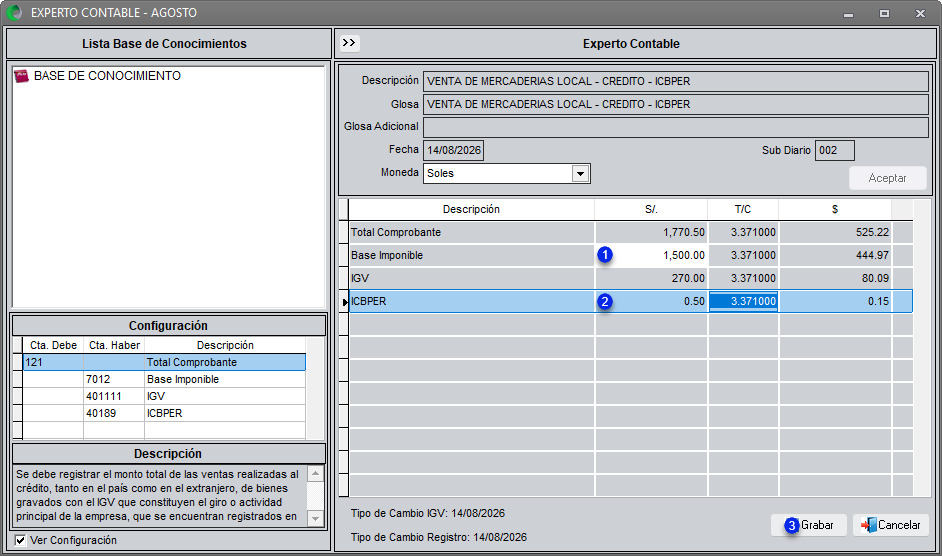The height and width of the screenshot is (556, 942).
Task: Click the Cta. Debe column header
Action: 53,345
